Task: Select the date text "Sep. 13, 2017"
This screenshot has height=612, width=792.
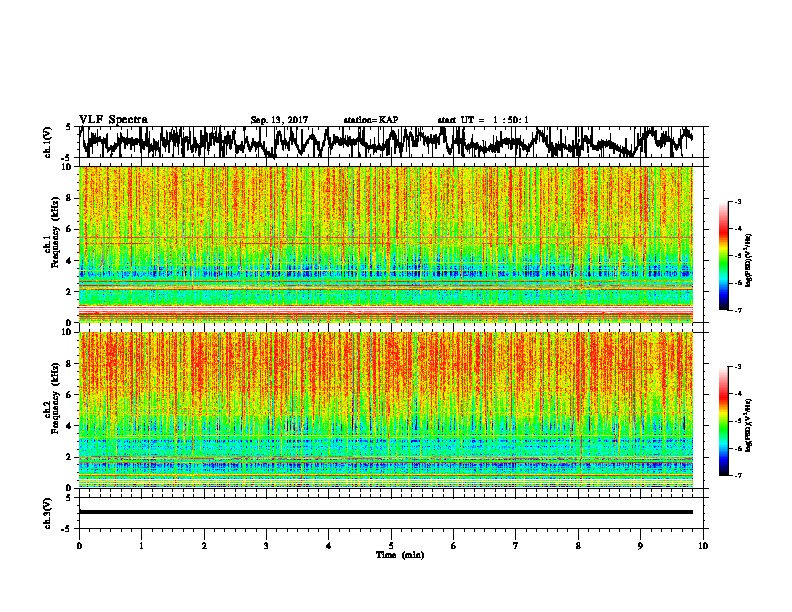Action: (279, 120)
